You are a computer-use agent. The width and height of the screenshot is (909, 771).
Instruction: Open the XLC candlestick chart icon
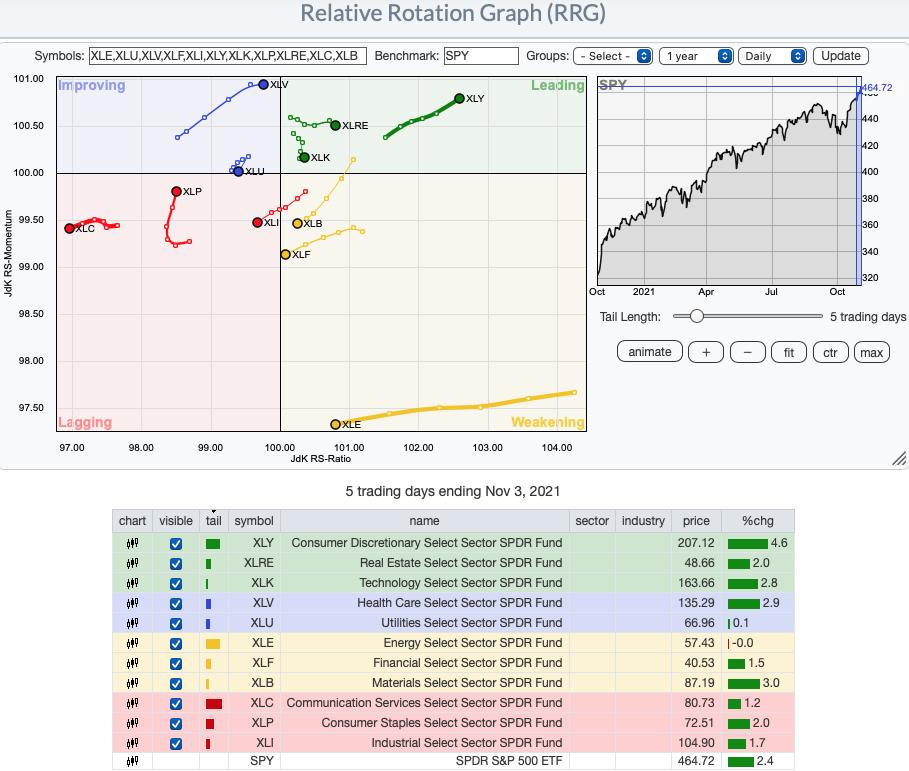(132, 703)
